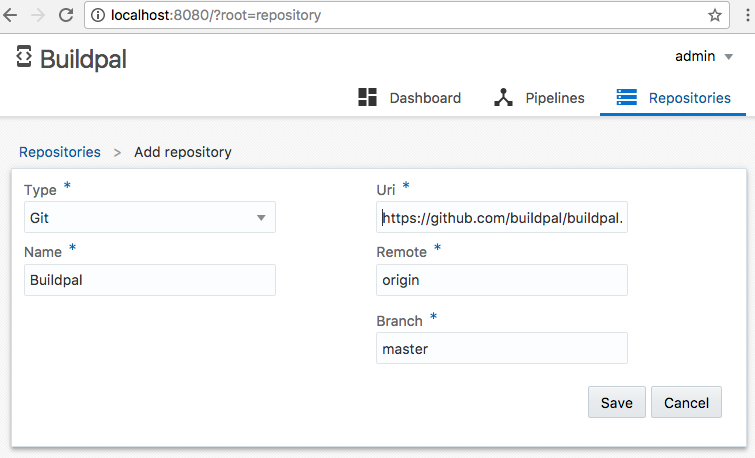The width and height of the screenshot is (755, 458).
Task: Focus the Uri input field
Action: (x=502, y=217)
